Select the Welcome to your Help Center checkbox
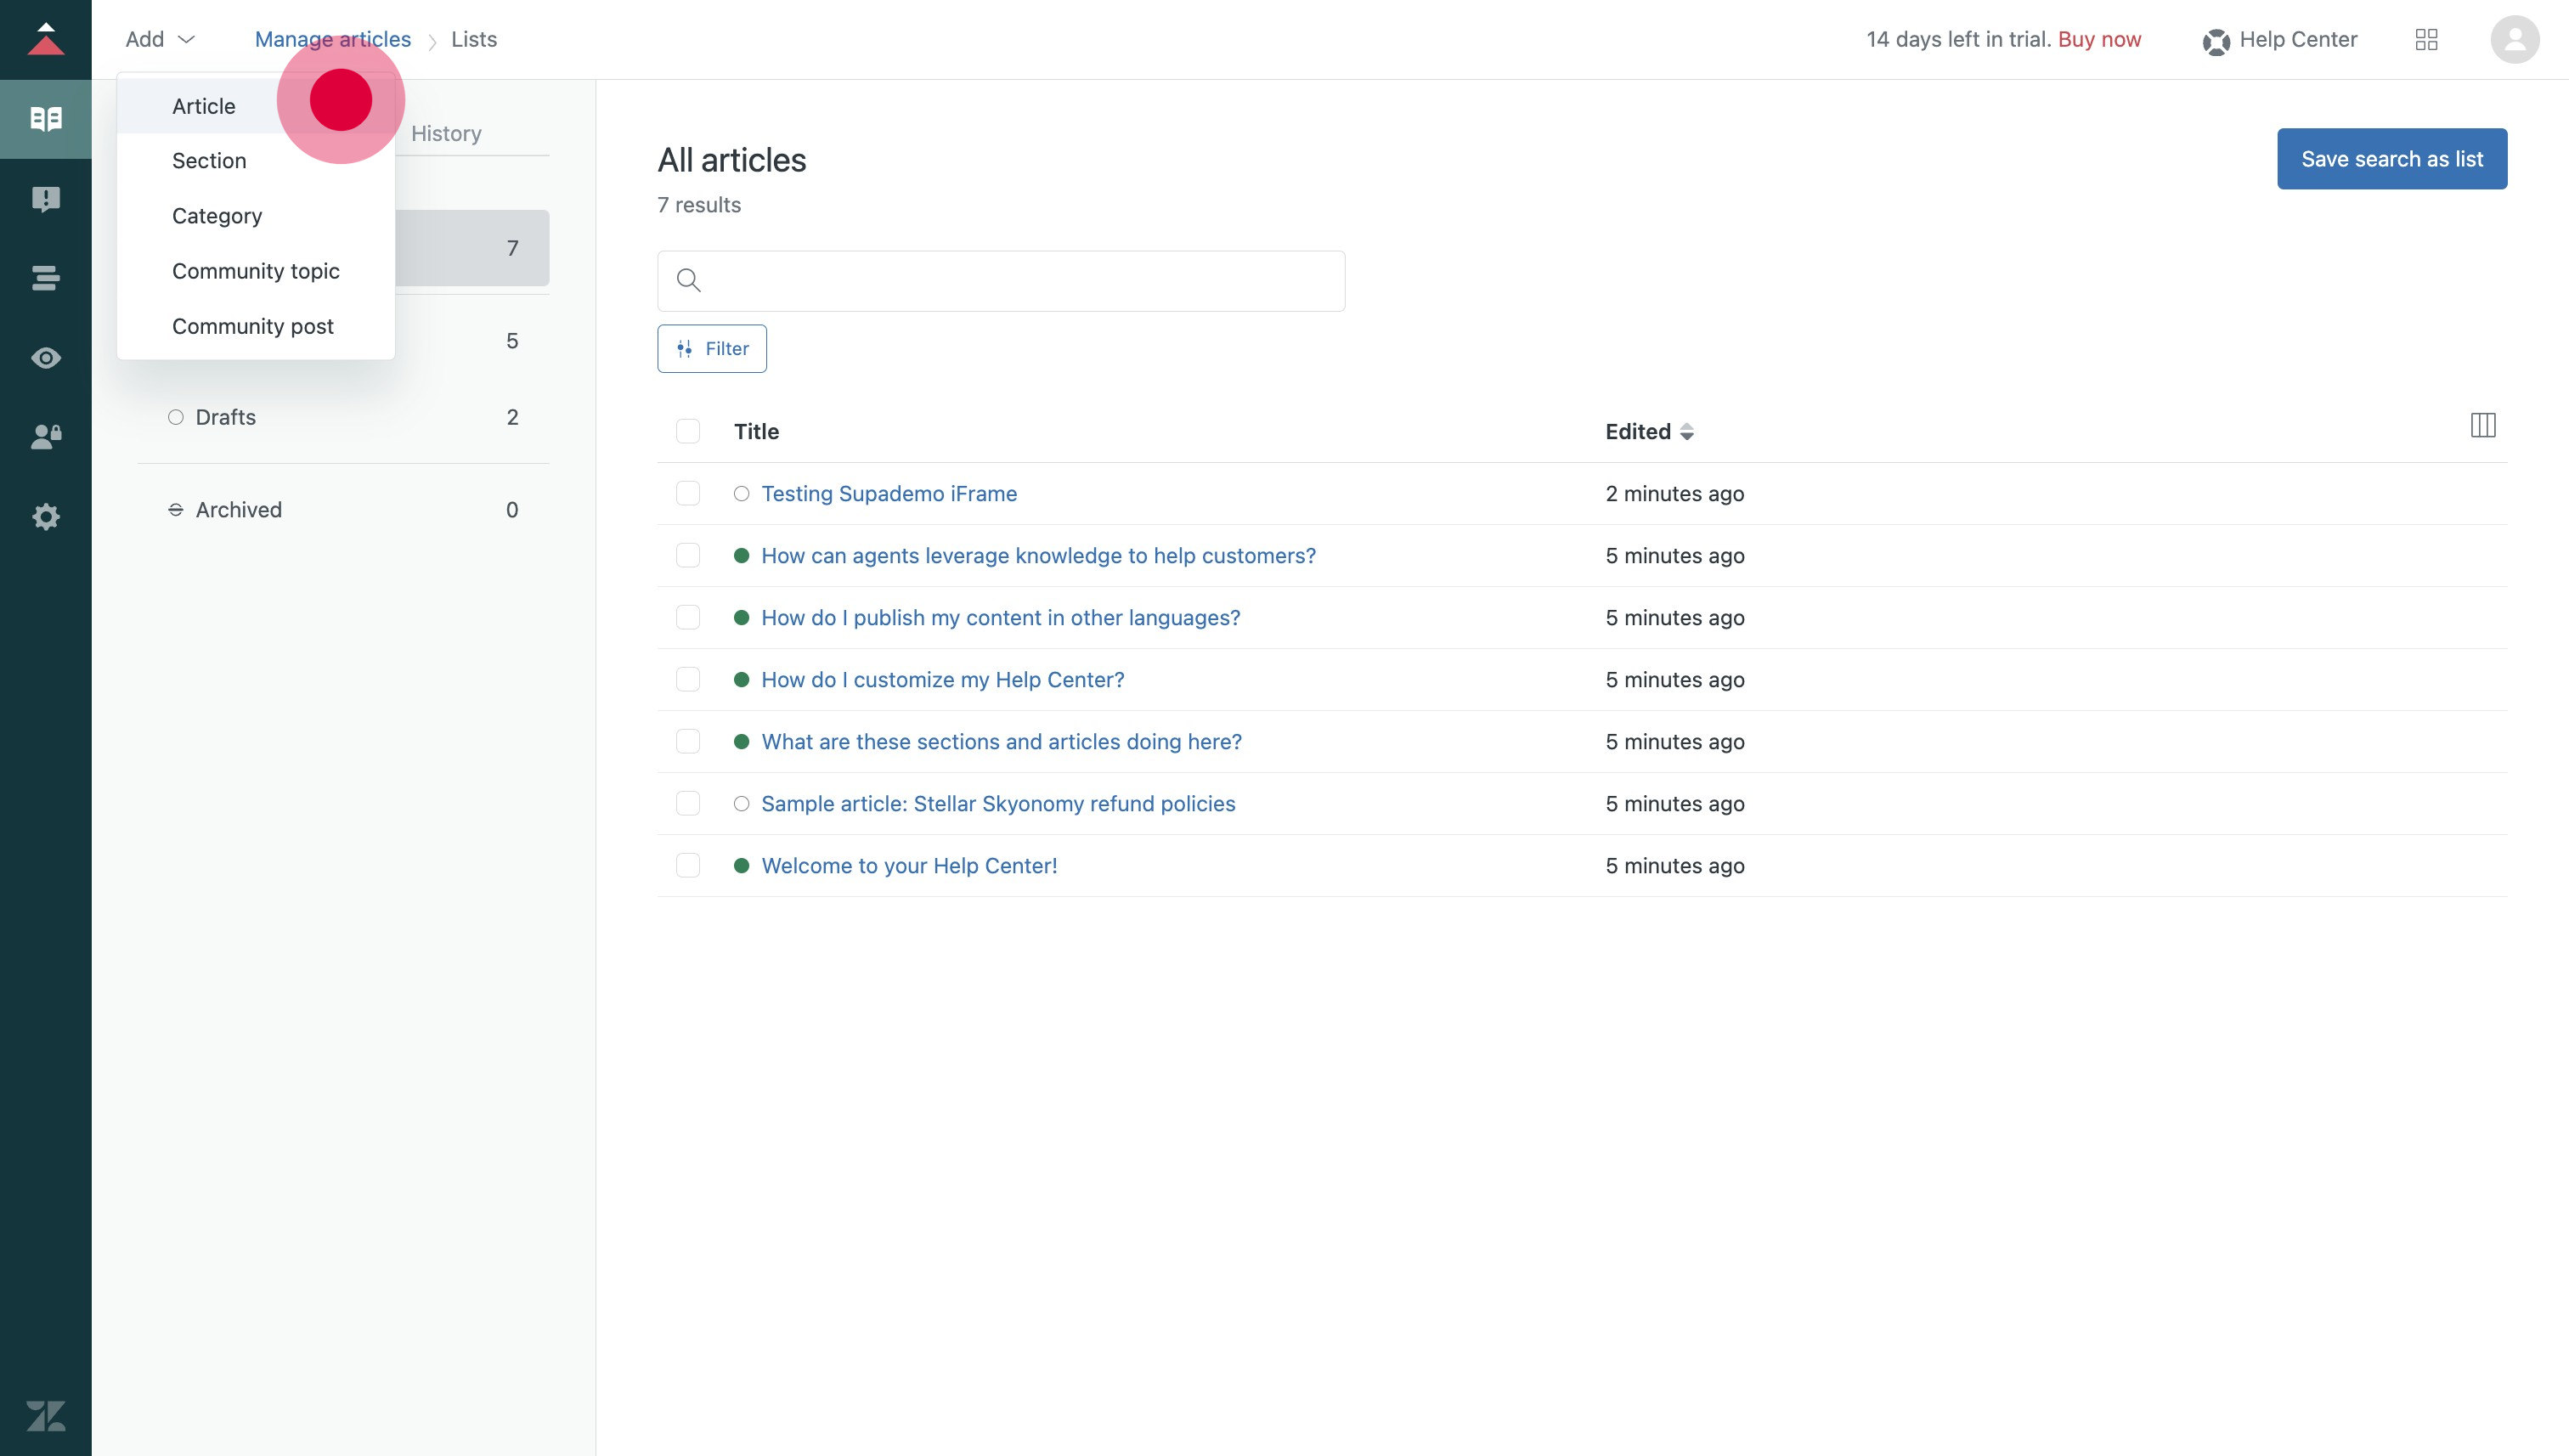 point(688,866)
